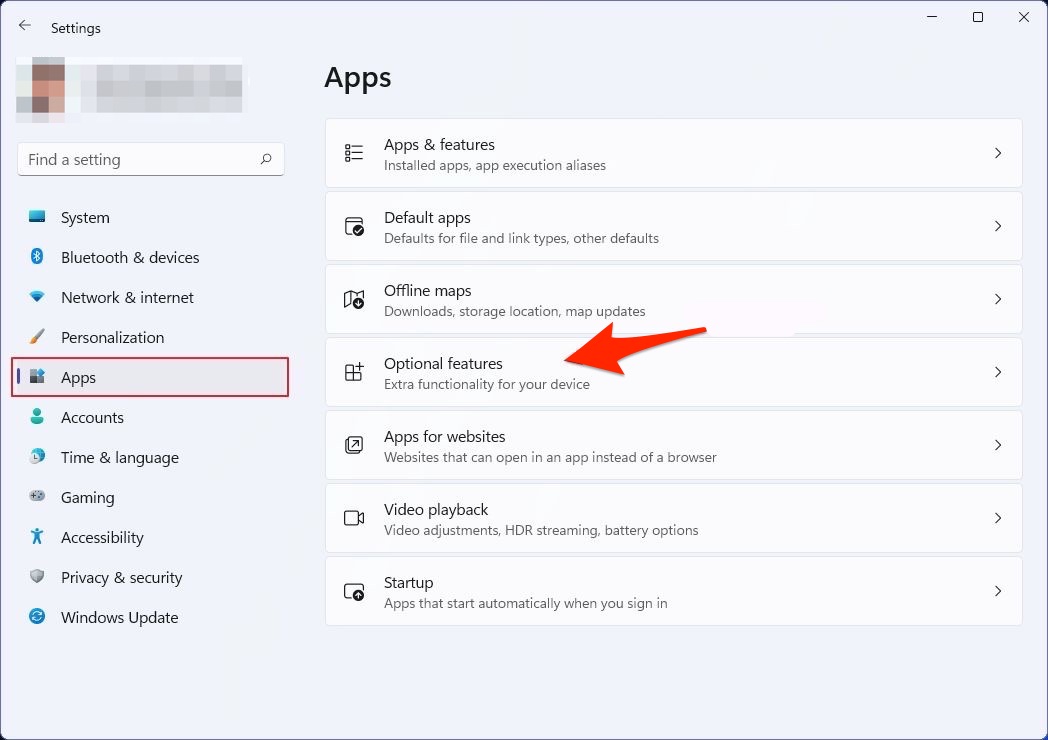
Task: Expand Apps & features chevron
Action: point(997,153)
